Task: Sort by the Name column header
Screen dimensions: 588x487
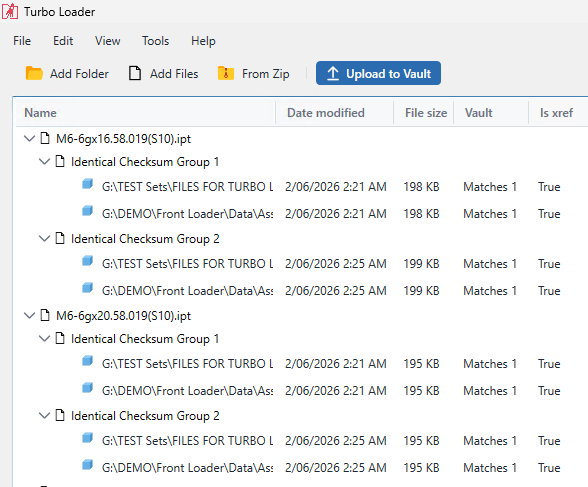Action: coord(40,112)
